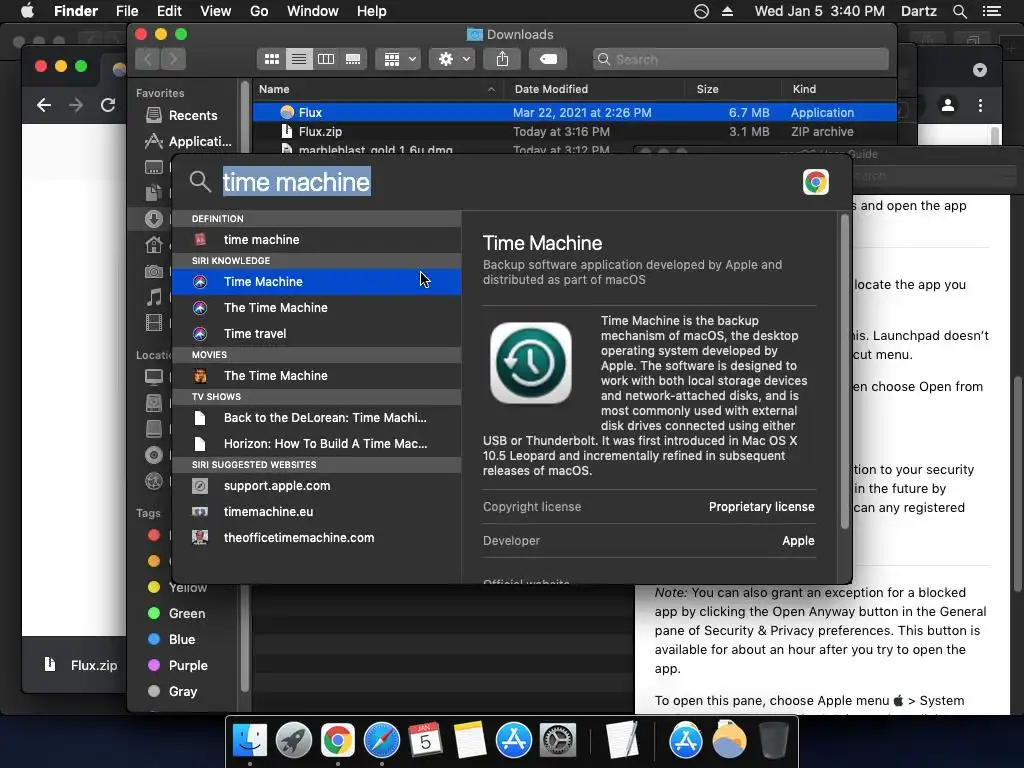Open Google Chrome in the dock
This screenshot has width=1024, height=768.
337,741
